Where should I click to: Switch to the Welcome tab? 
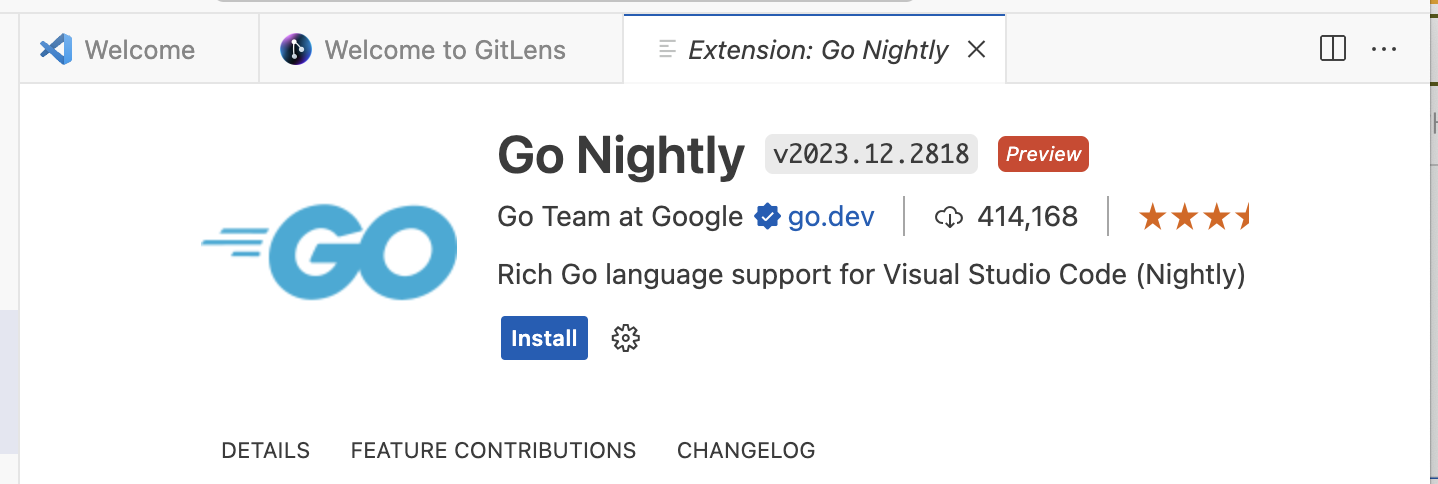(138, 49)
